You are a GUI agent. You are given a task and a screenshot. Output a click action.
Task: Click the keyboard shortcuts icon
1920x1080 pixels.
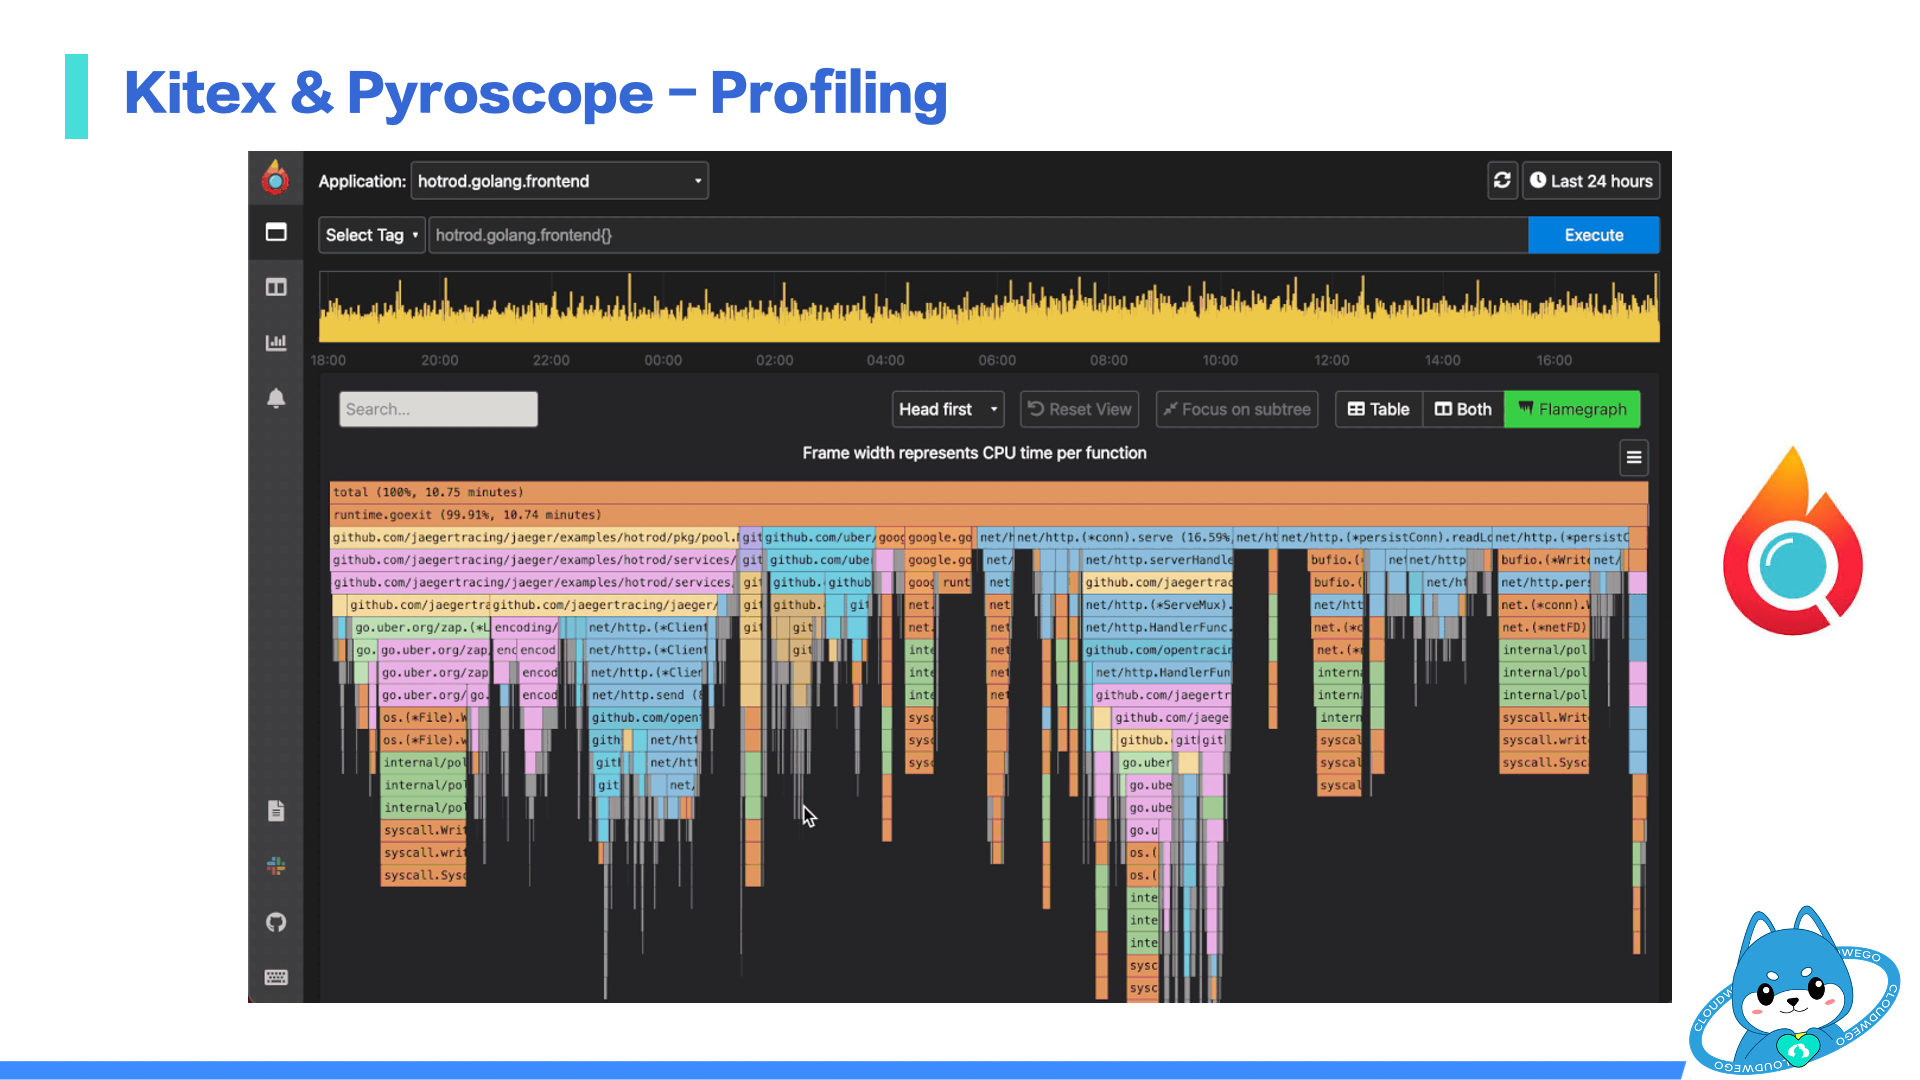coord(276,977)
